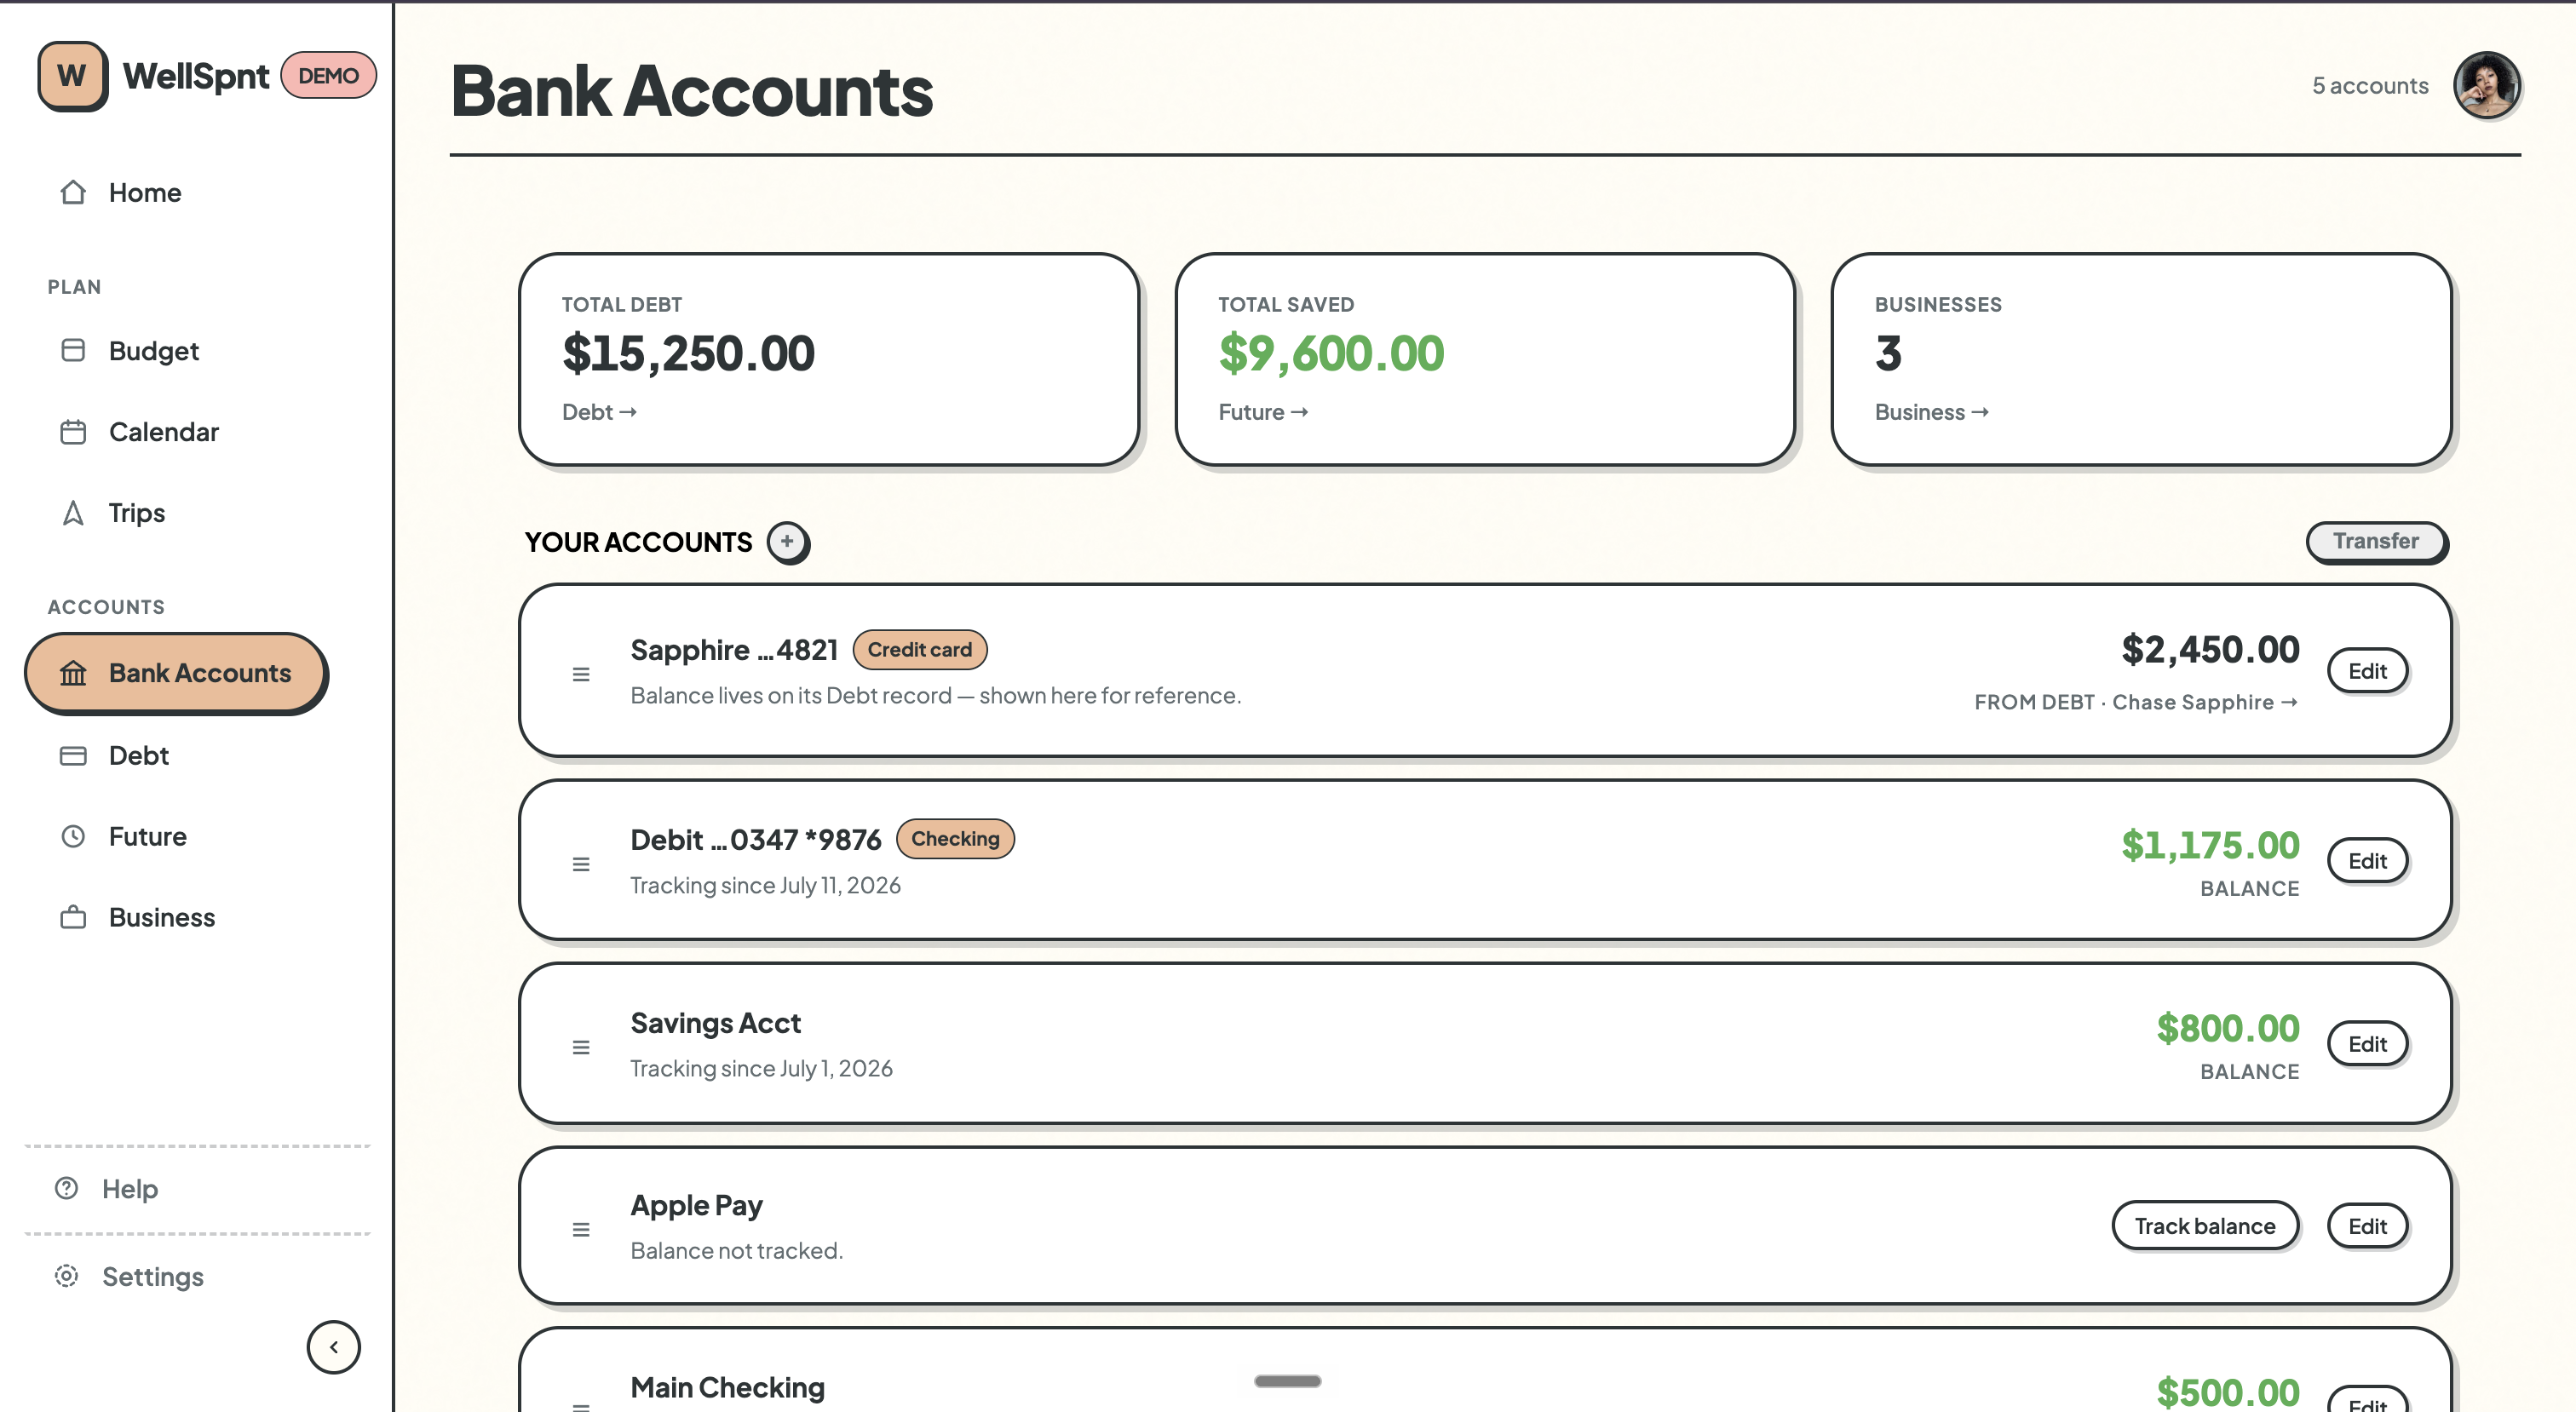Click the drag handle on Debit ...0347 account

click(581, 864)
